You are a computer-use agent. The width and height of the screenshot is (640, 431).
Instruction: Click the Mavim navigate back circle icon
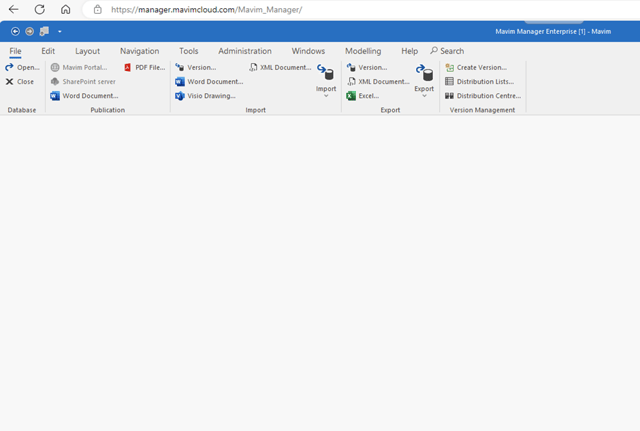(15, 31)
